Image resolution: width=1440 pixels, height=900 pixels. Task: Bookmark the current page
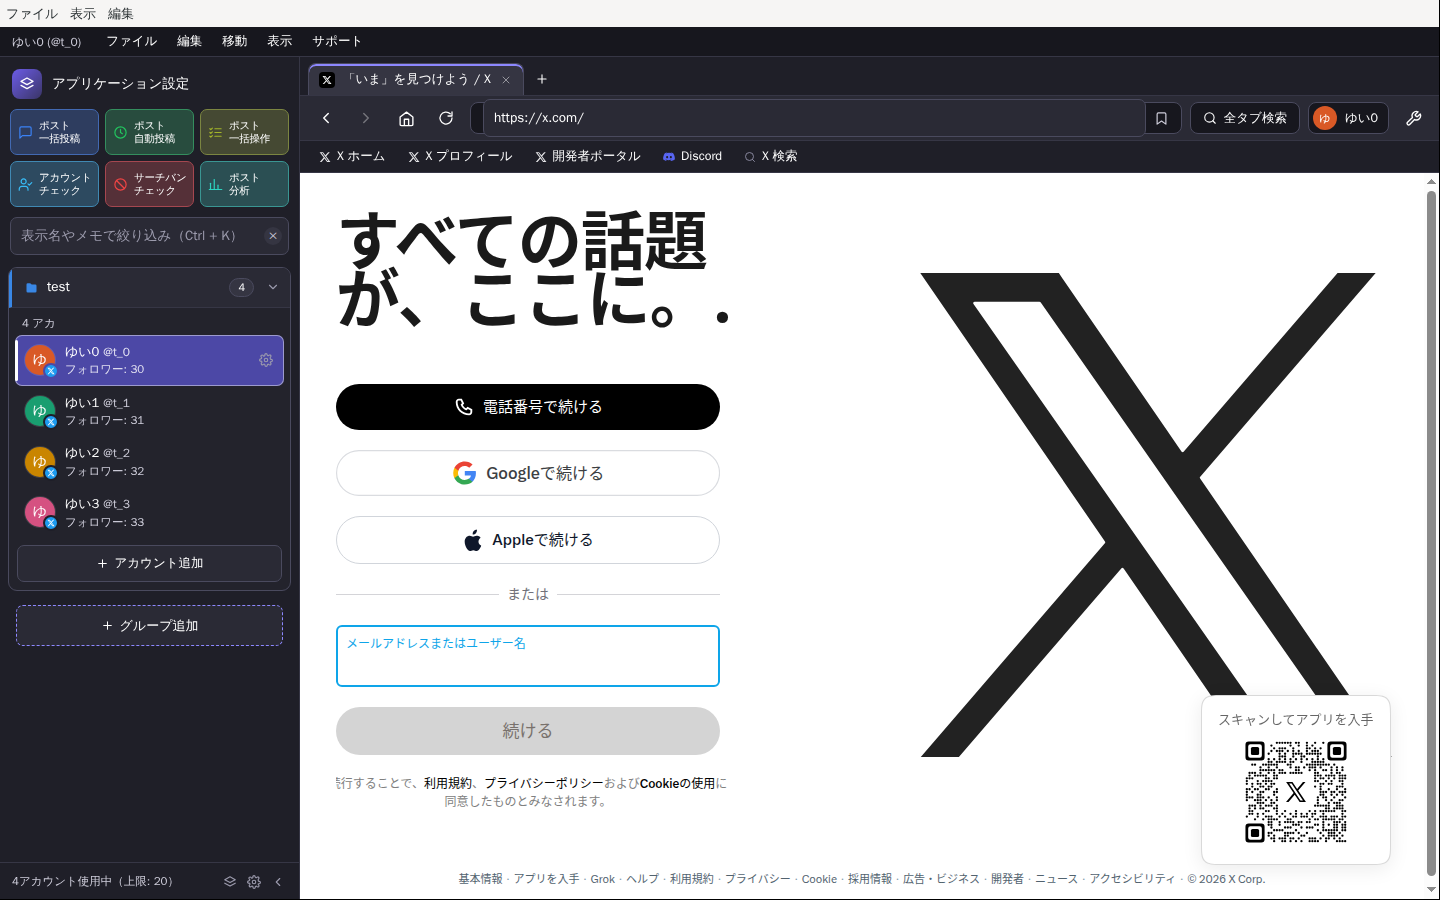(1161, 118)
